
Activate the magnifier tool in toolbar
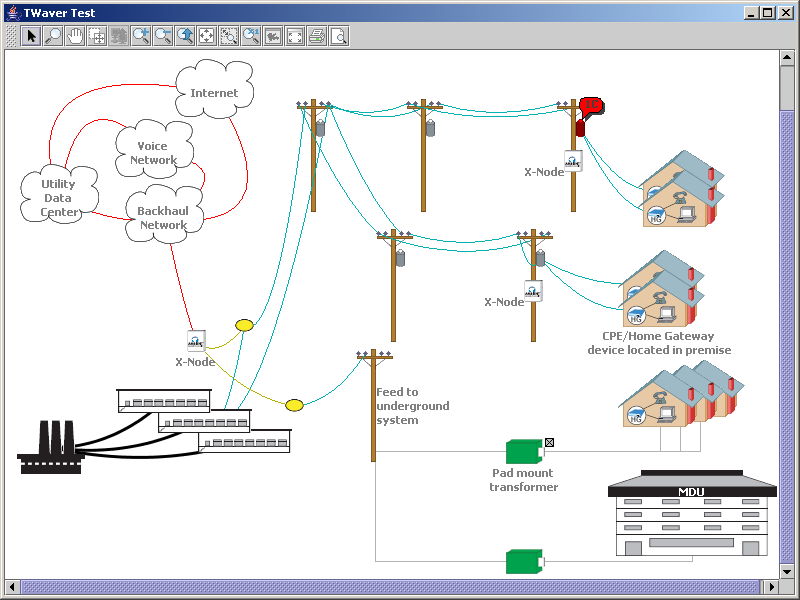[53, 36]
